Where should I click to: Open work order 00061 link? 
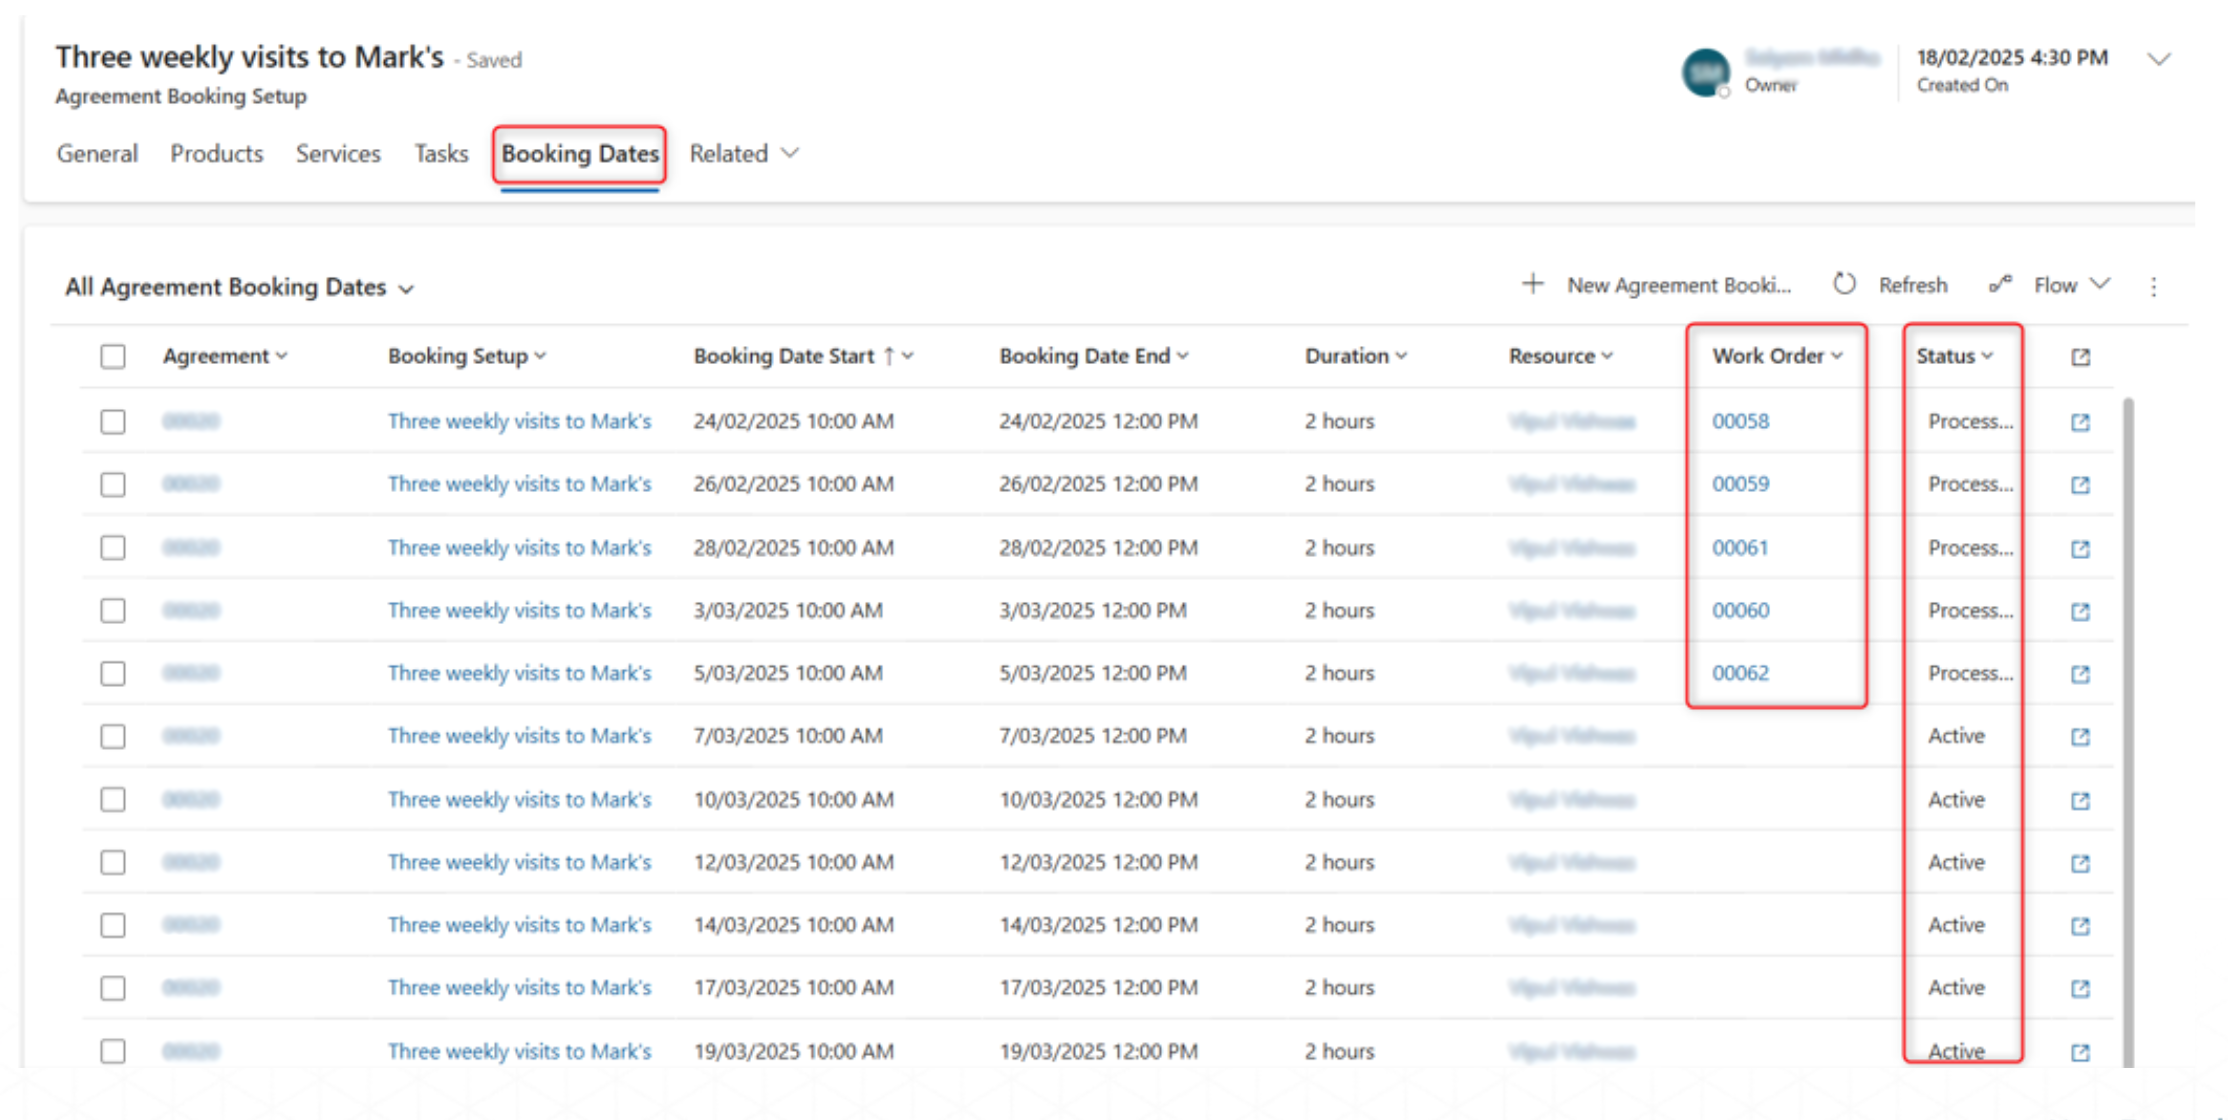(x=1740, y=548)
